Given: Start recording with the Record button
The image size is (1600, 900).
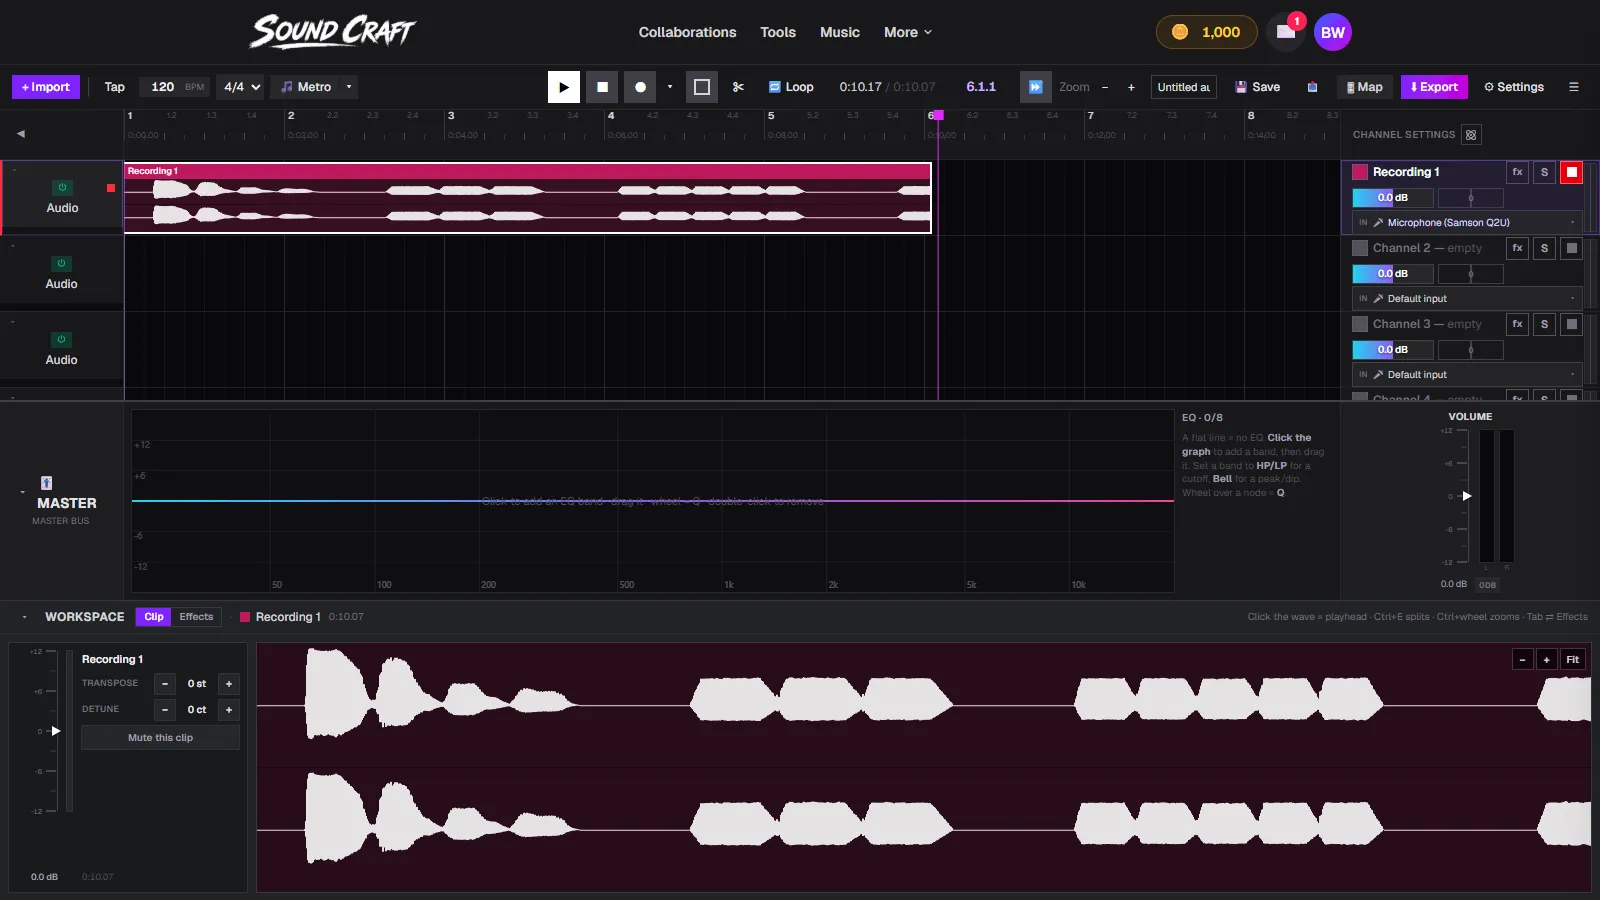Looking at the screenshot, I should pyautogui.click(x=640, y=87).
